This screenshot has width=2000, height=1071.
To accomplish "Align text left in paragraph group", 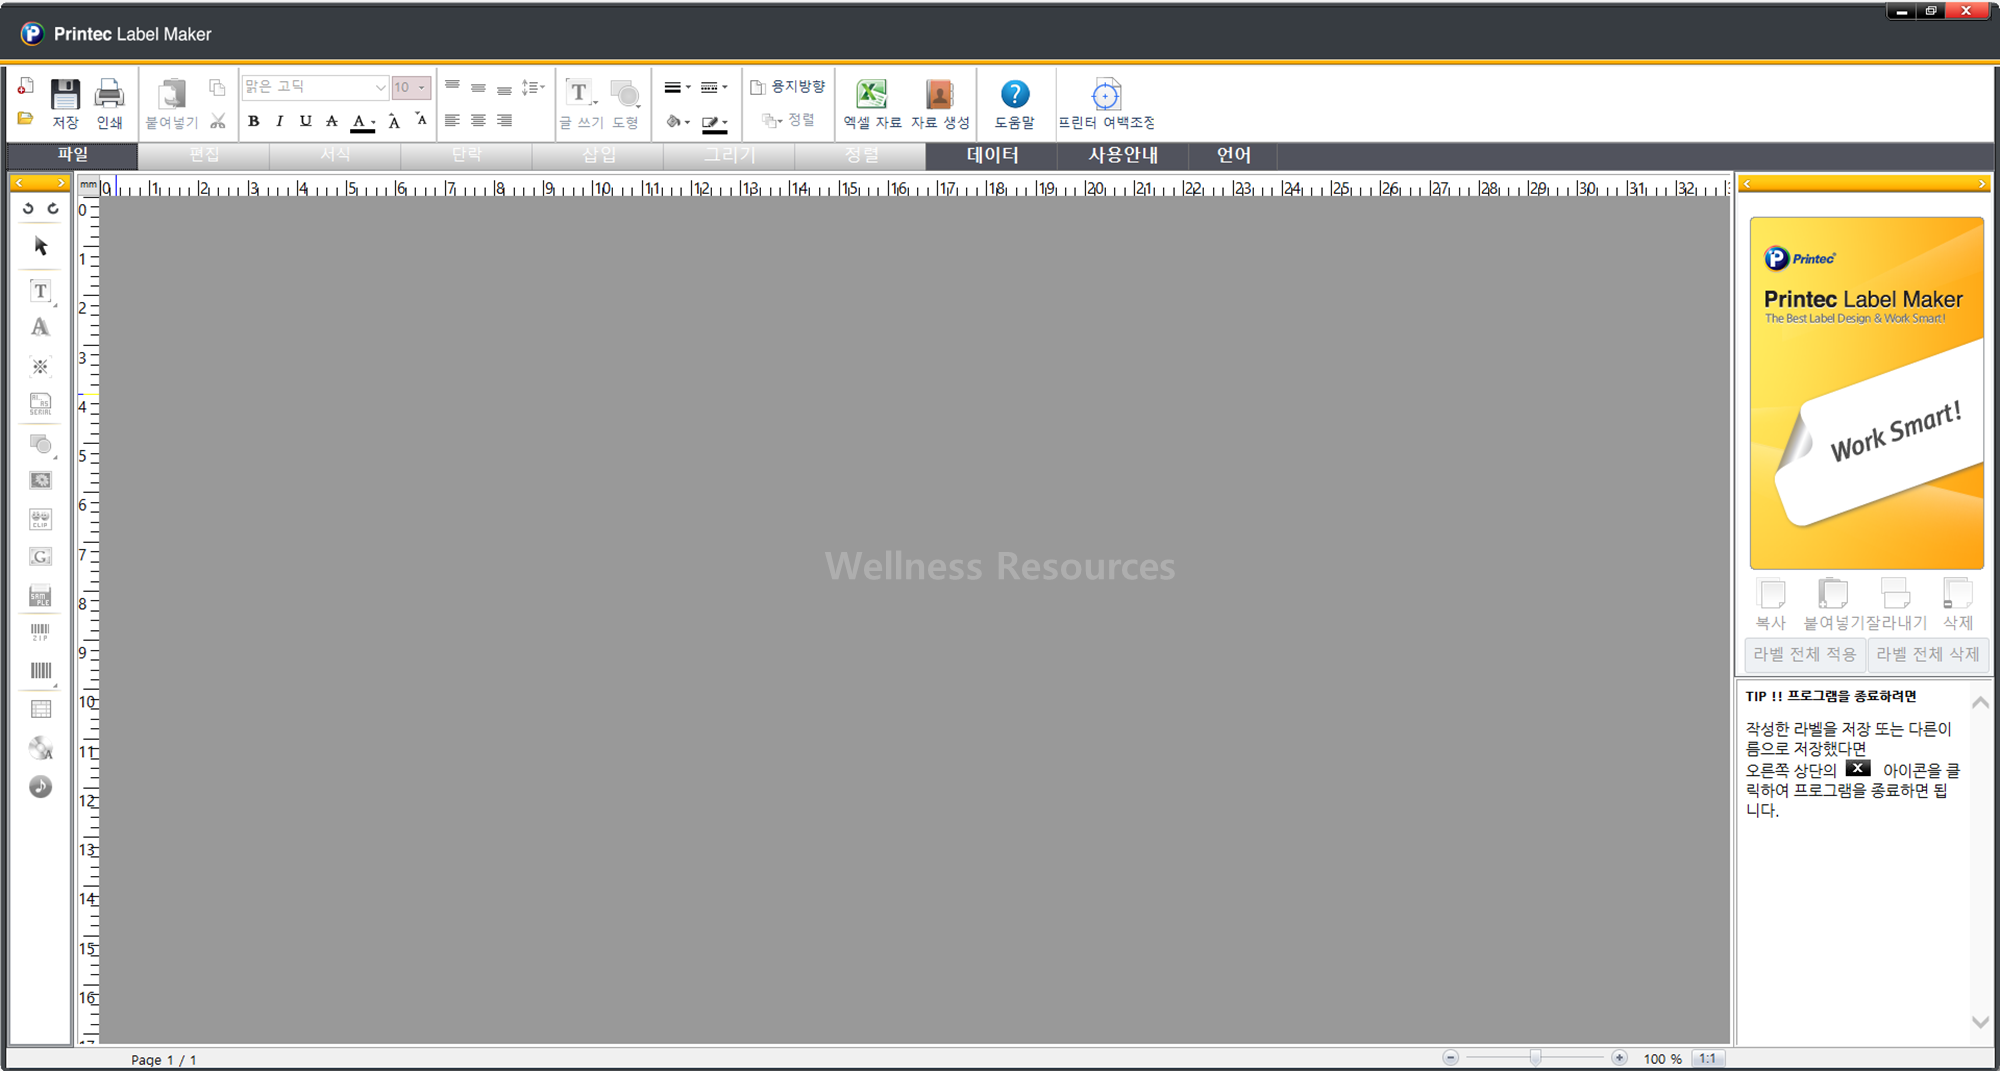I will 452,120.
